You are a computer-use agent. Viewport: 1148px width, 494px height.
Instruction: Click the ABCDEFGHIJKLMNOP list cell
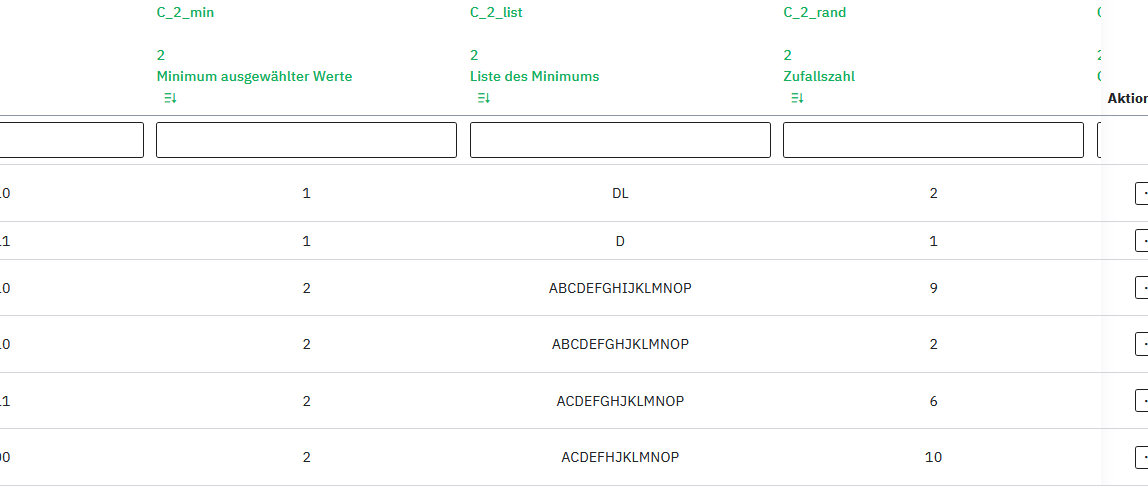coord(620,288)
